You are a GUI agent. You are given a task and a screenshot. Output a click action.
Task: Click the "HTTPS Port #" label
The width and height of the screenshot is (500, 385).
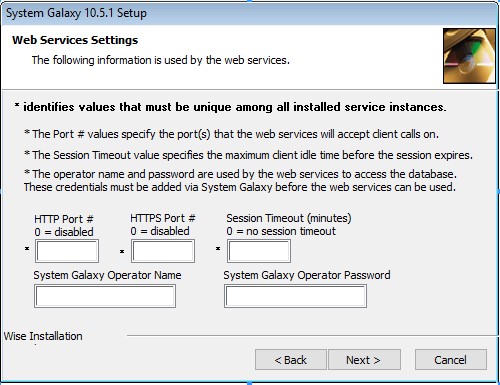click(x=163, y=218)
